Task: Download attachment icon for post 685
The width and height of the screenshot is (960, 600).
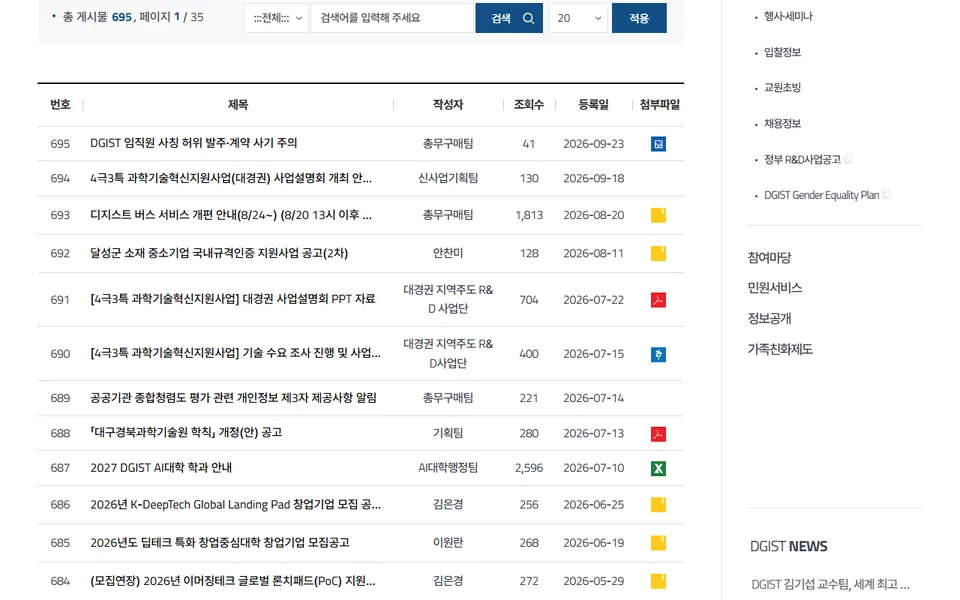Action: pos(658,543)
